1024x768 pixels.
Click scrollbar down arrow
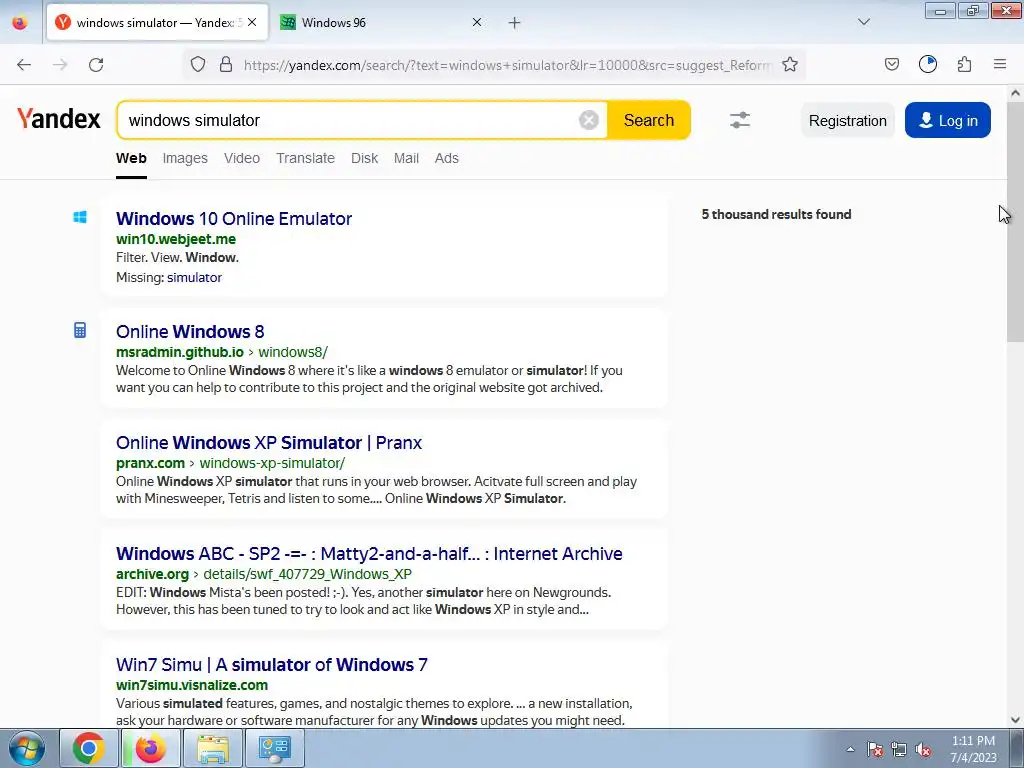[x=1015, y=720]
